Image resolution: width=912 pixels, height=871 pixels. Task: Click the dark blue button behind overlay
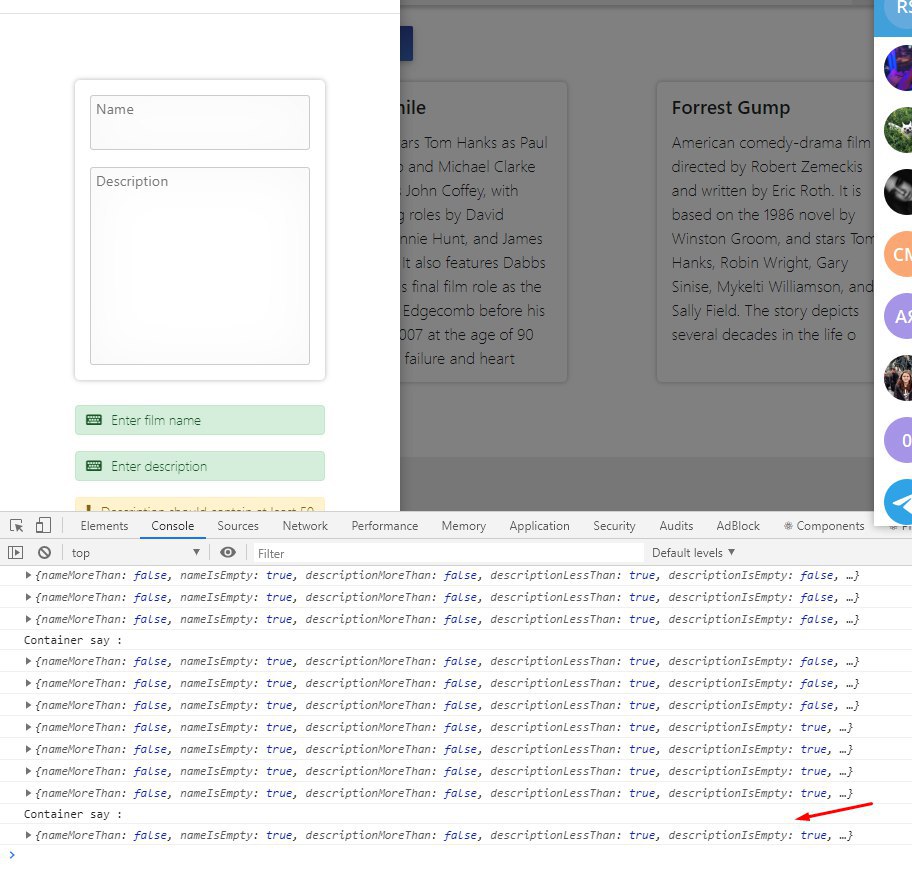click(x=407, y=44)
